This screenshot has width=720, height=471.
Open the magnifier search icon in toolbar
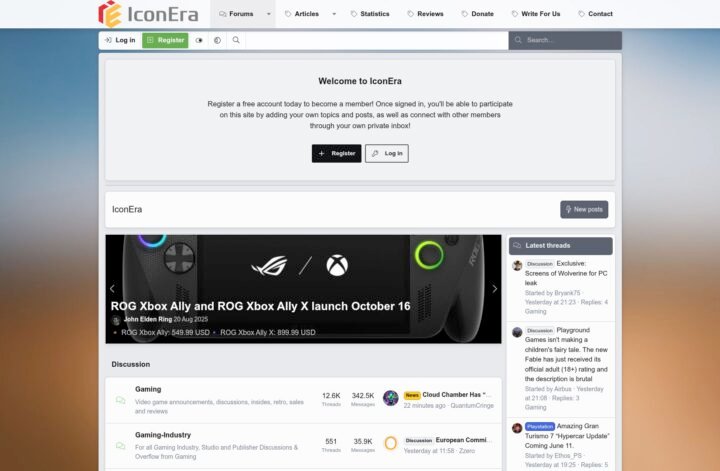[236, 40]
